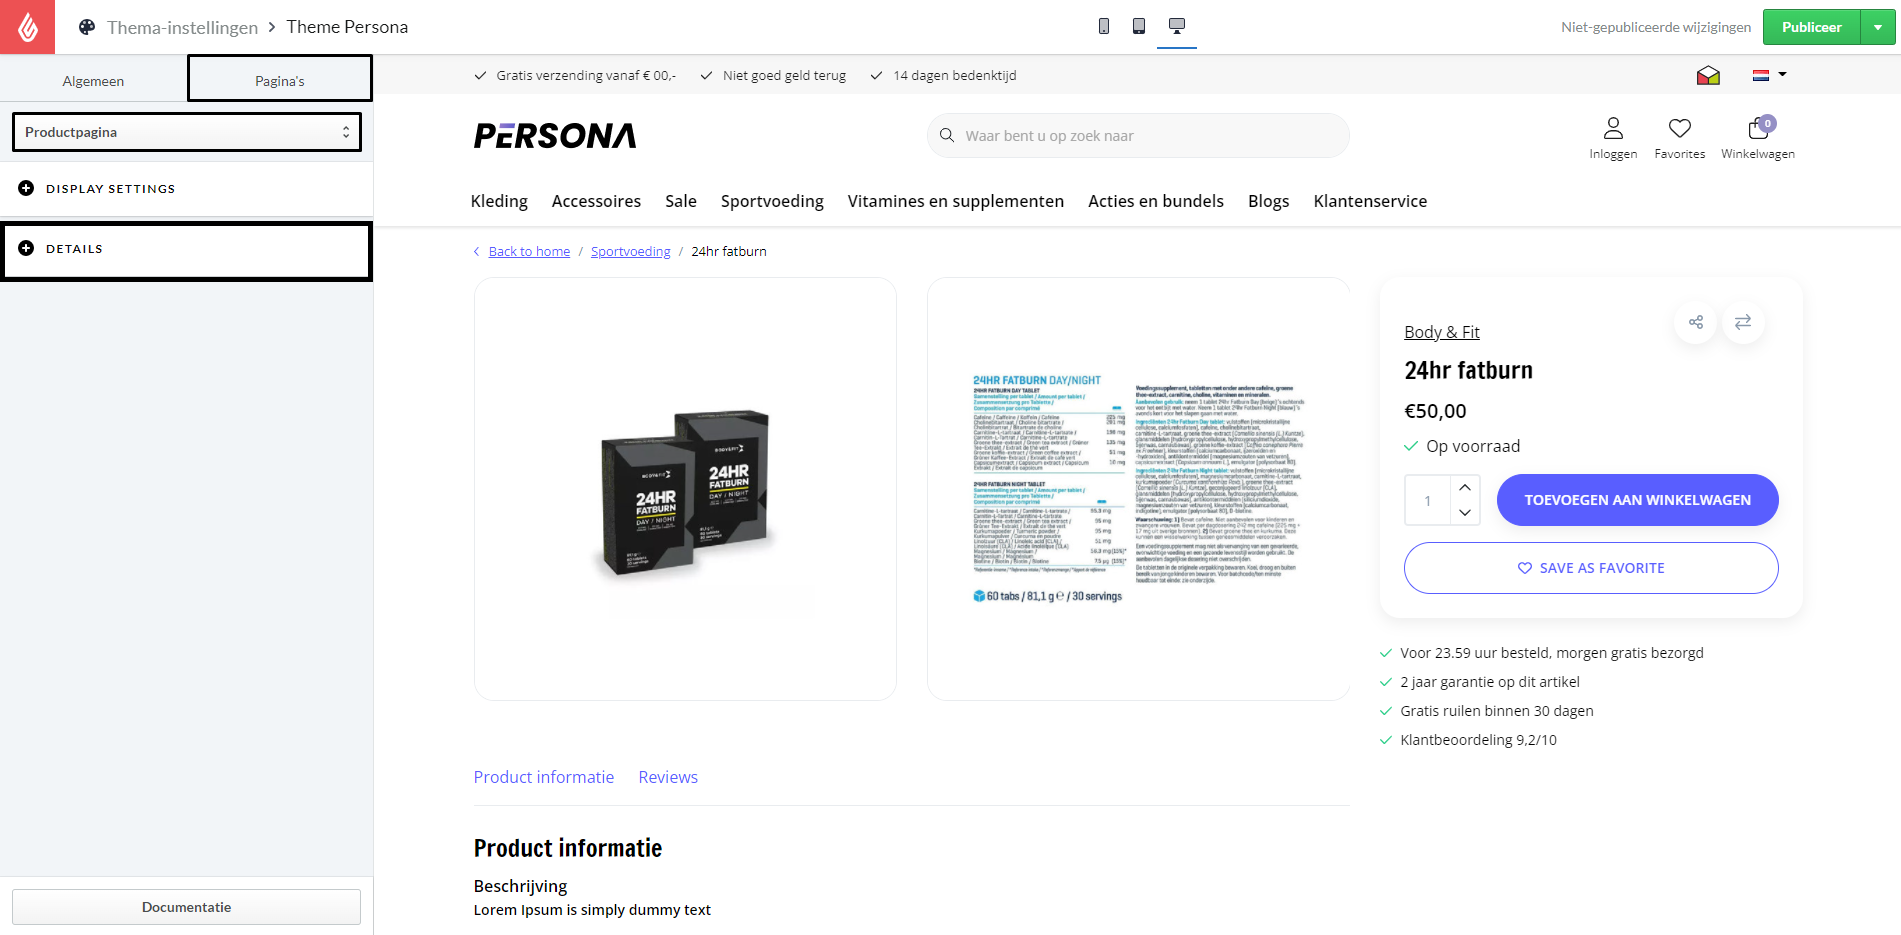Click the Back to home breadcrumb
This screenshot has height=935, width=1901.
[529, 251]
